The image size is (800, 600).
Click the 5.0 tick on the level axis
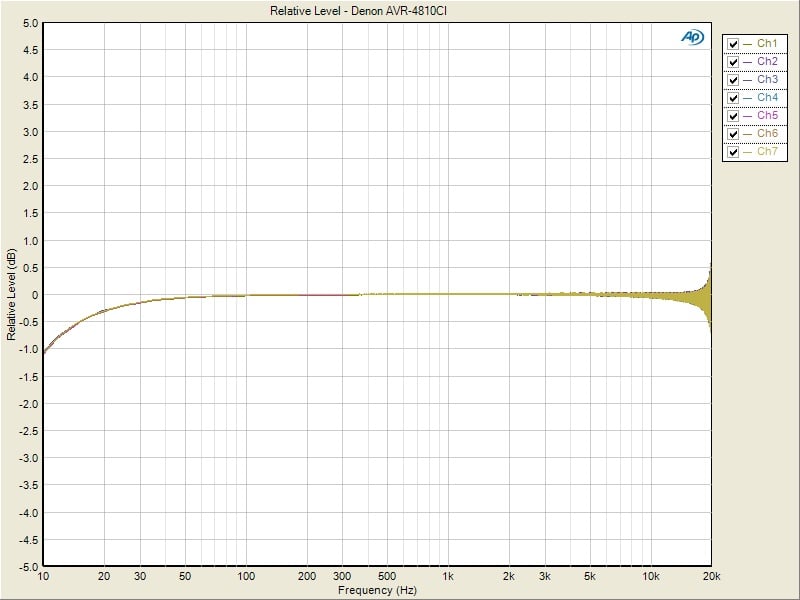(30, 23)
